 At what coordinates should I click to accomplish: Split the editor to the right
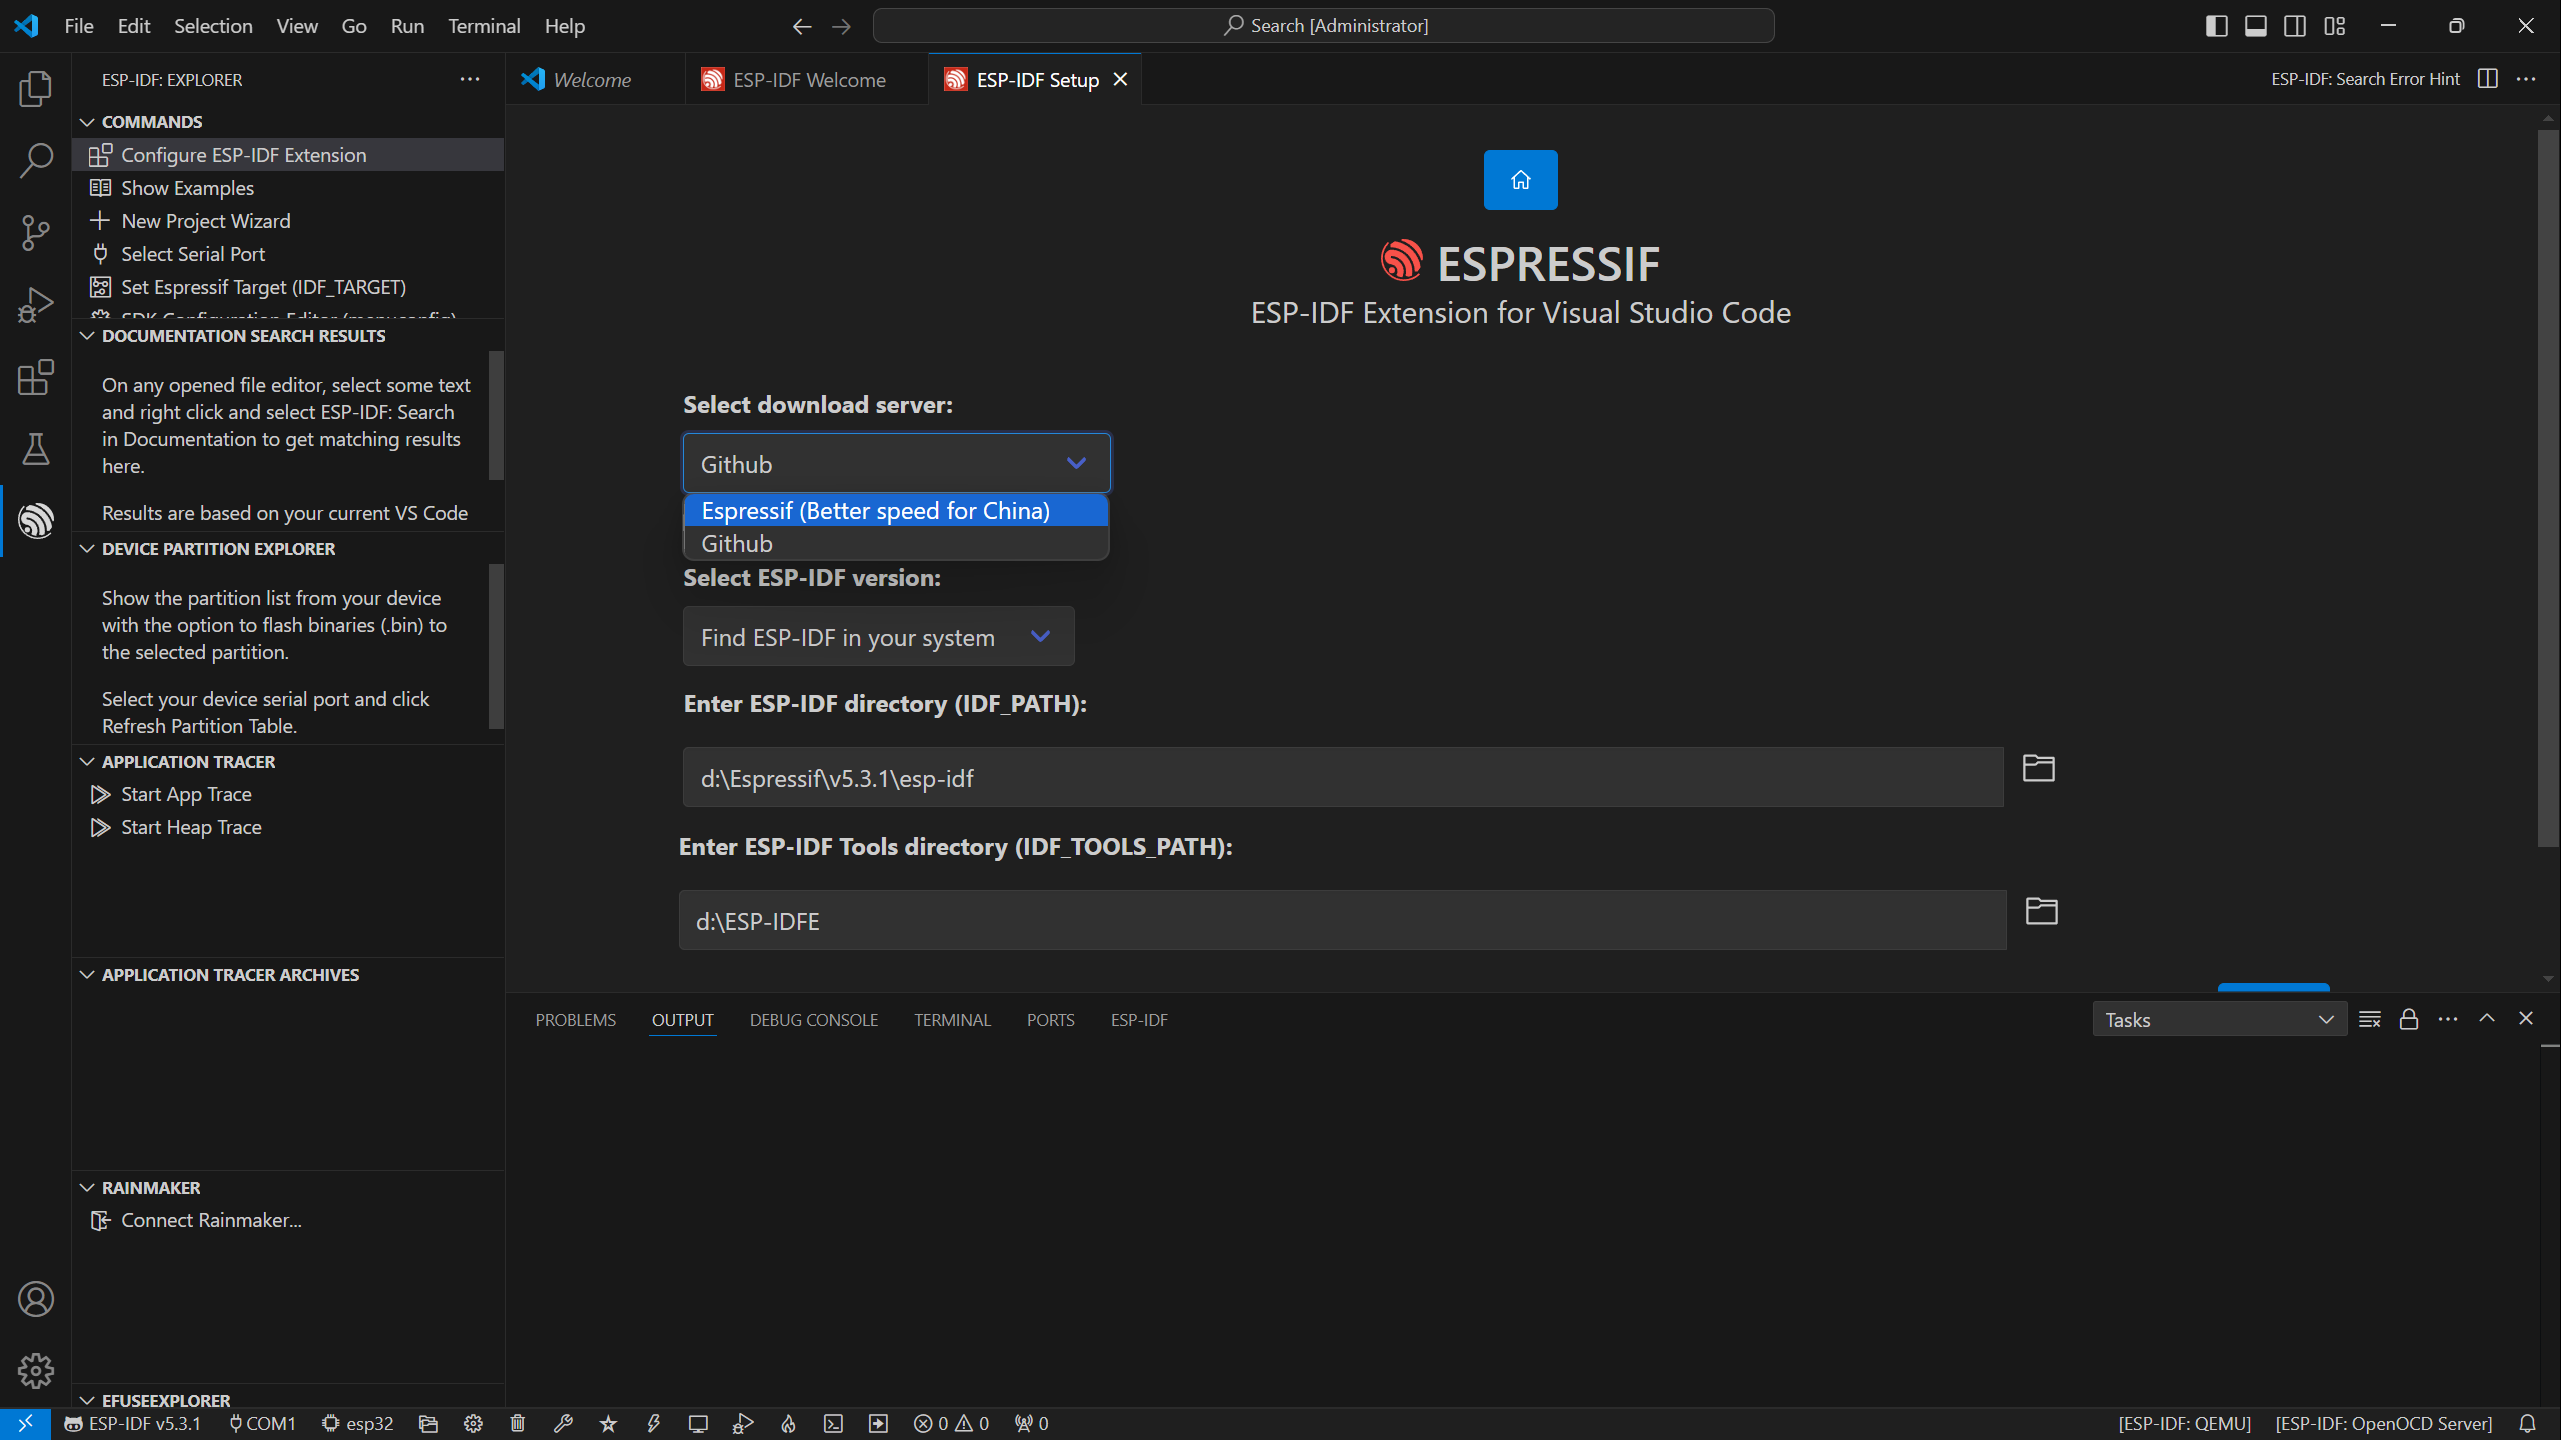click(x=2488, y=79)
